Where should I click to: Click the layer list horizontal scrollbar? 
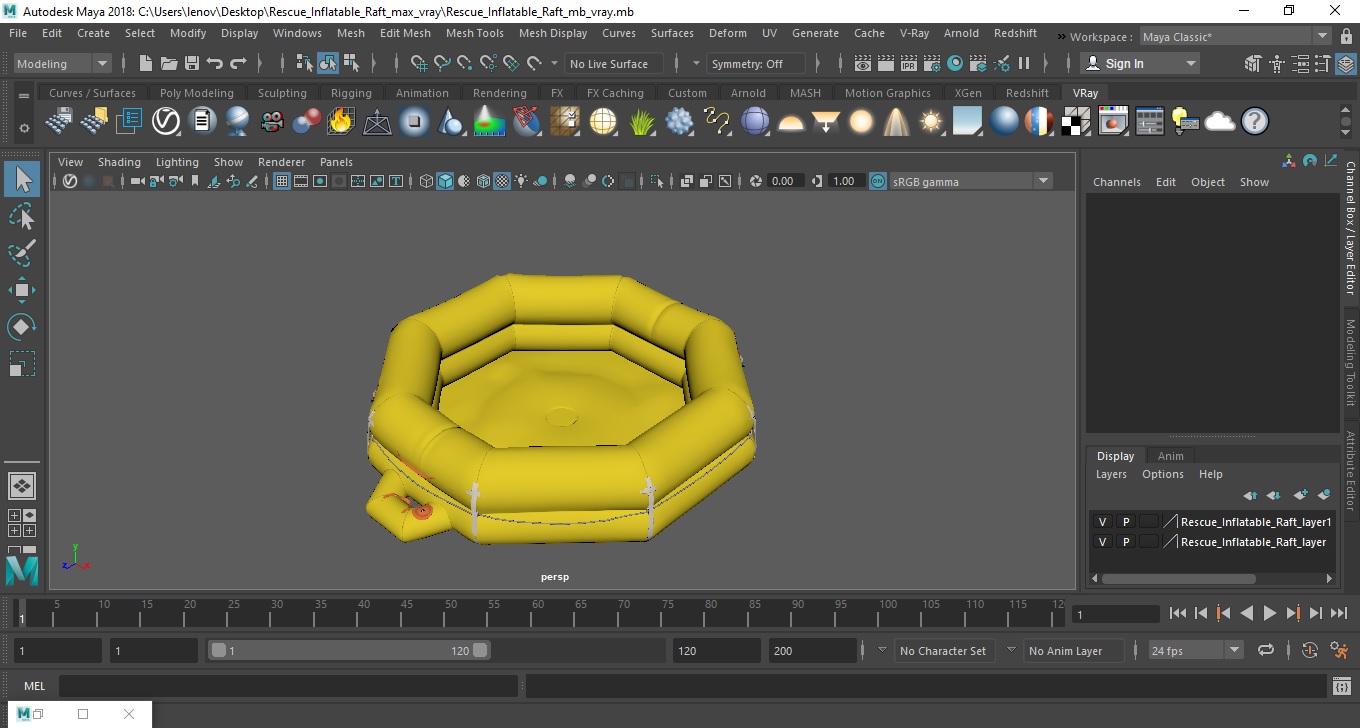click(1179, 578)
